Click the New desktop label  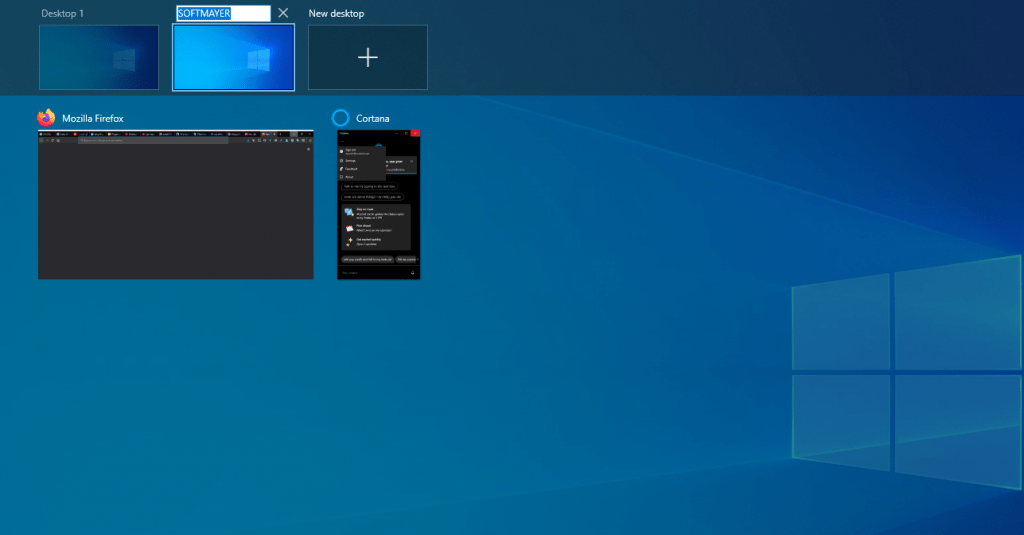[x=336, y=13]
